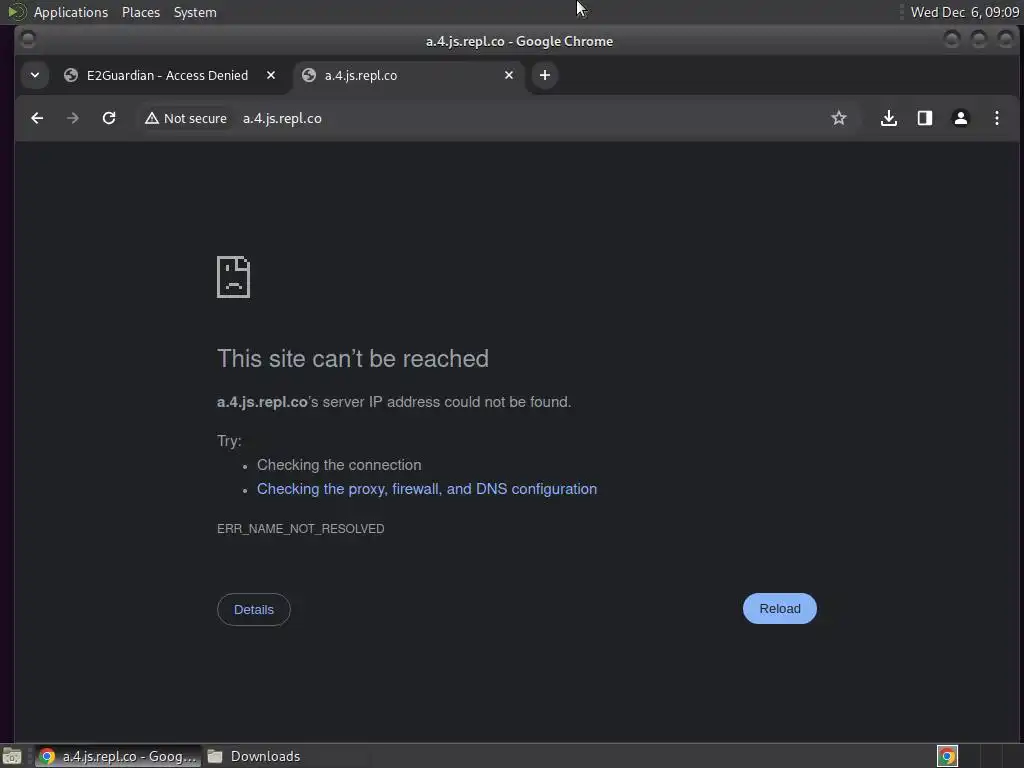Switch to the E2Guardian - Access Denied tab
Image resolution: width=1024 pixels, height=768 pixels.
pos(169,75)
